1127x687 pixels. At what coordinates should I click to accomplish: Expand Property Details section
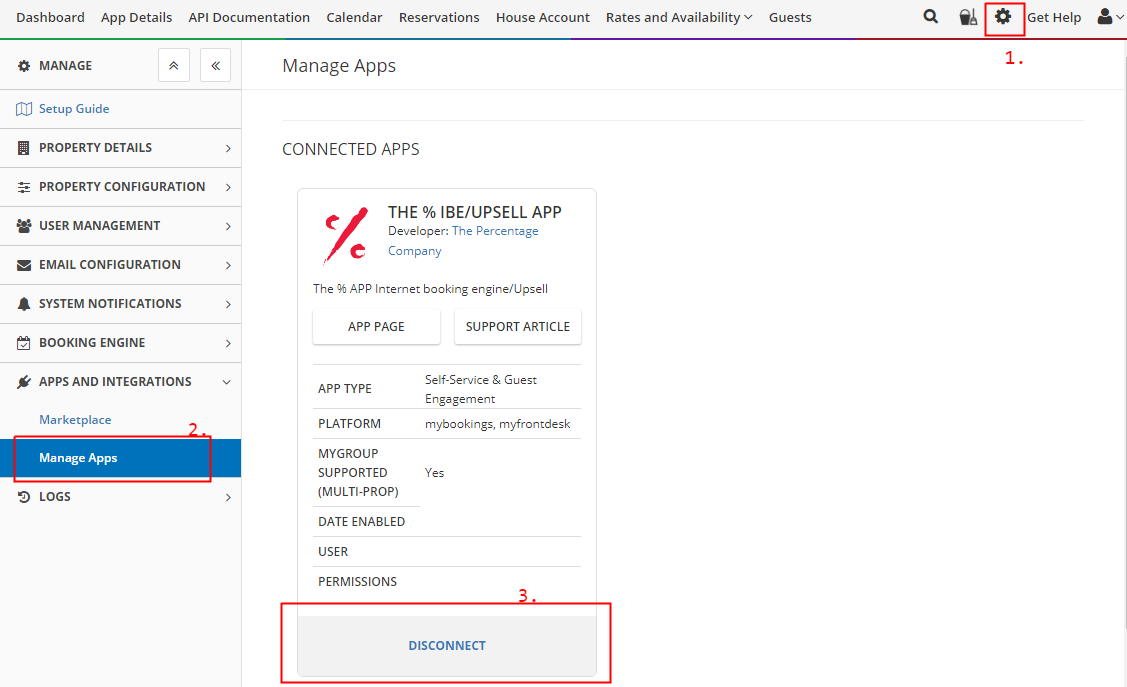tap(228, 148)
